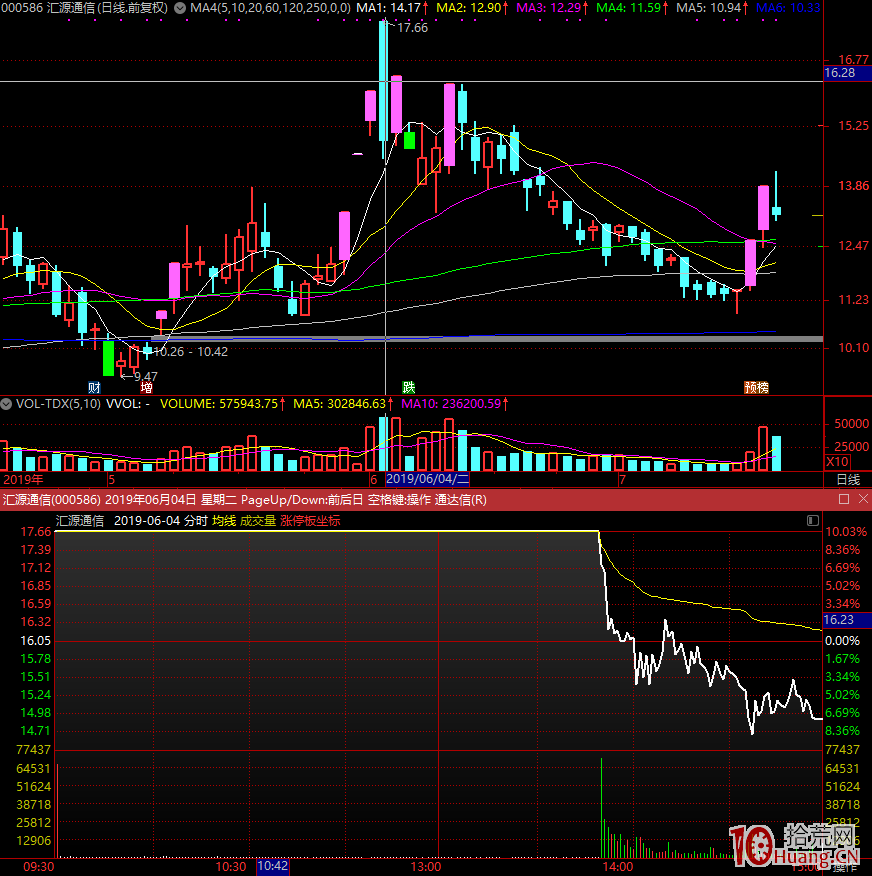This screenshot has width=872, height=876.
Task: Open the VOL-TDX indicator dropdown circle icon
Action: point(6,404)
